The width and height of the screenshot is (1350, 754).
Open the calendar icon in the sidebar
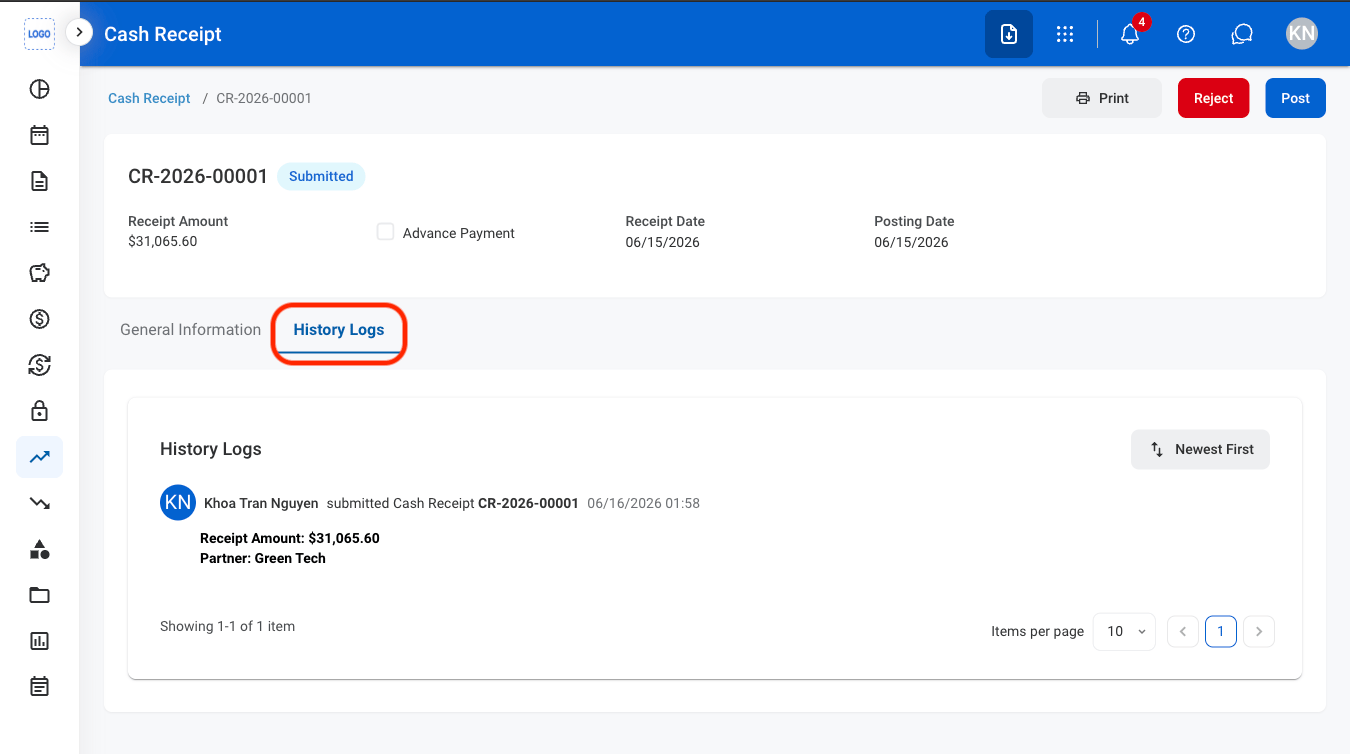tap(39, 135)
